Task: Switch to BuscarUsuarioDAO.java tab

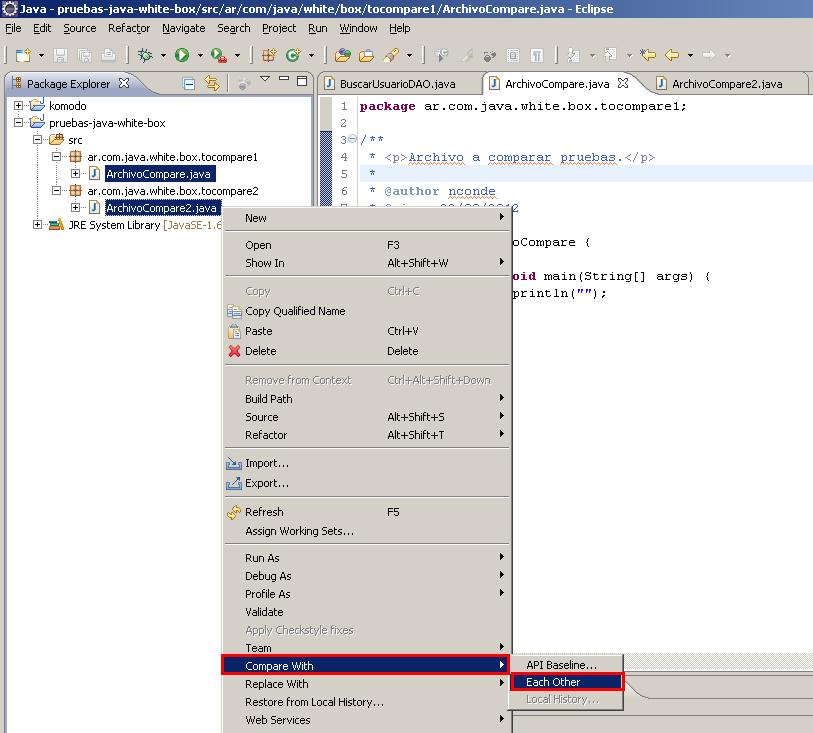Action: (397, 84)
